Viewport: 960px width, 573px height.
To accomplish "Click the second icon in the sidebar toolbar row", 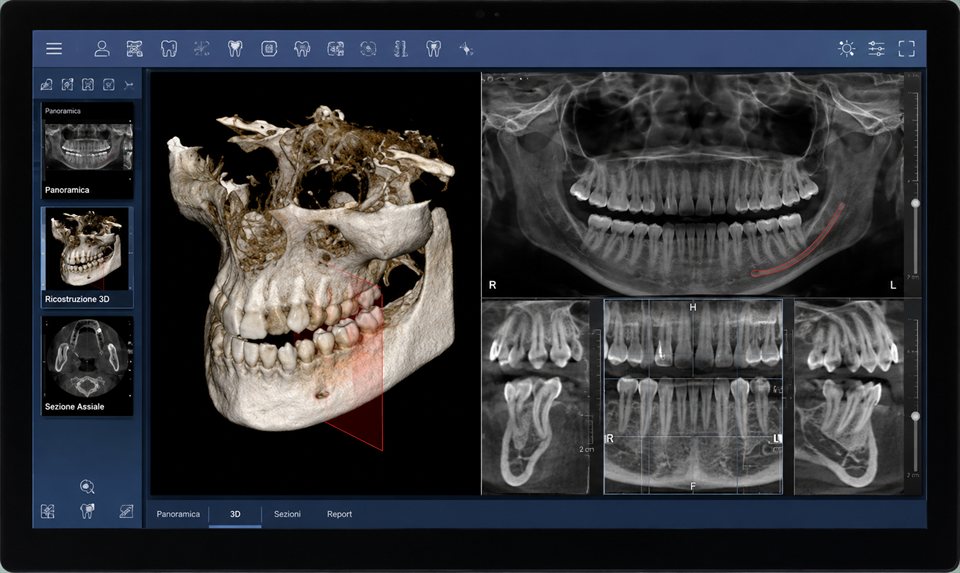I will (x=67, y=84).
